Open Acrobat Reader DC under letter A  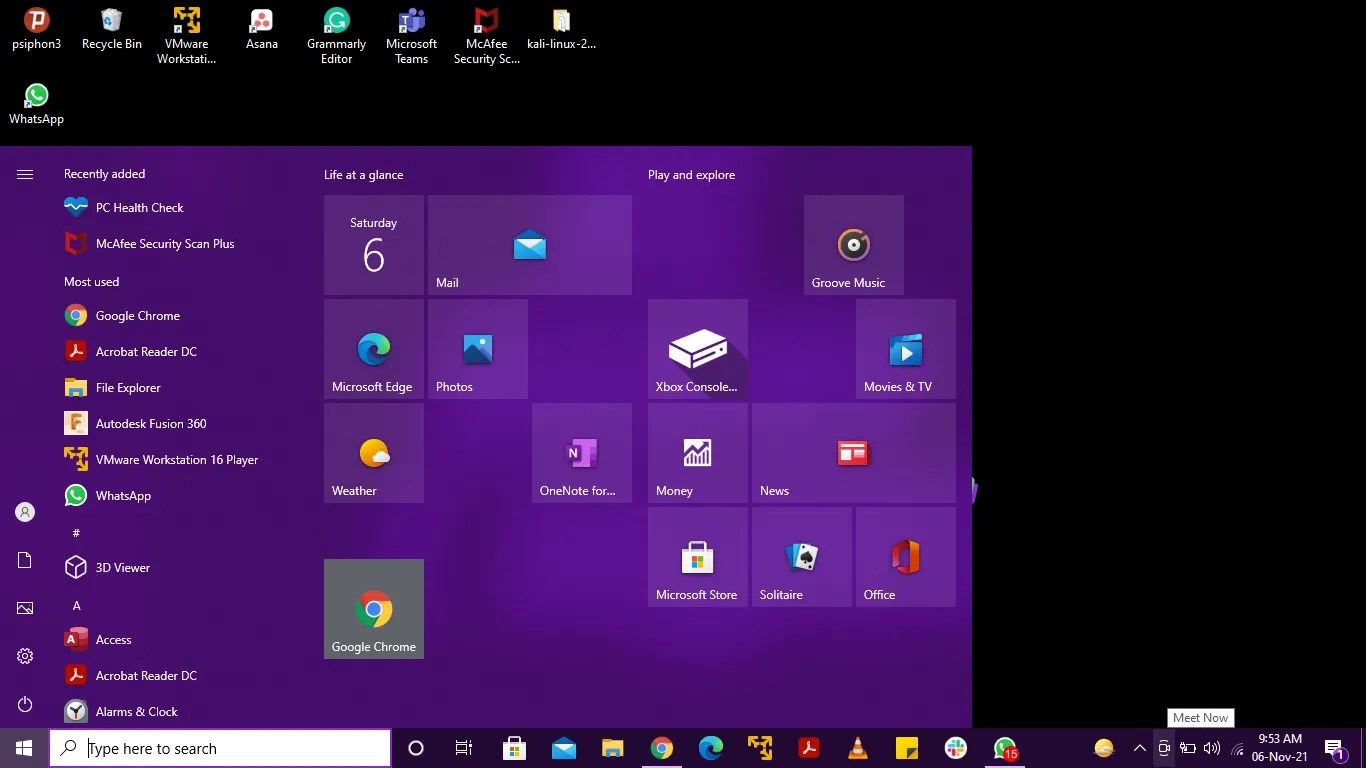point(180,676)
